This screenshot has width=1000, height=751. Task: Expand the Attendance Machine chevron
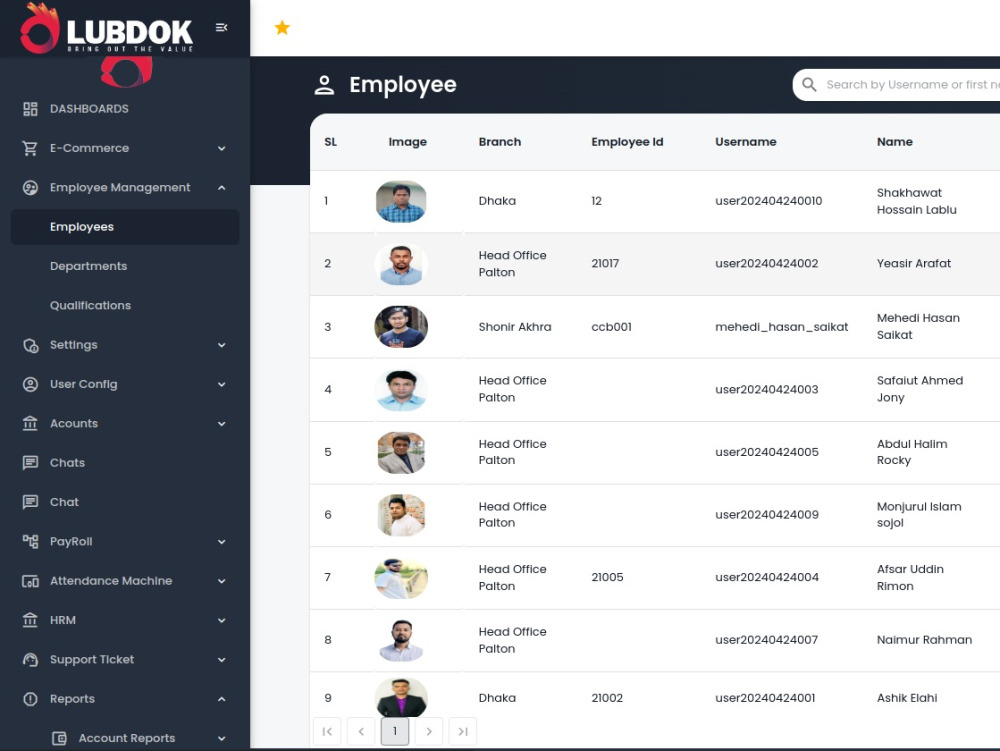(x=221, y=581)
